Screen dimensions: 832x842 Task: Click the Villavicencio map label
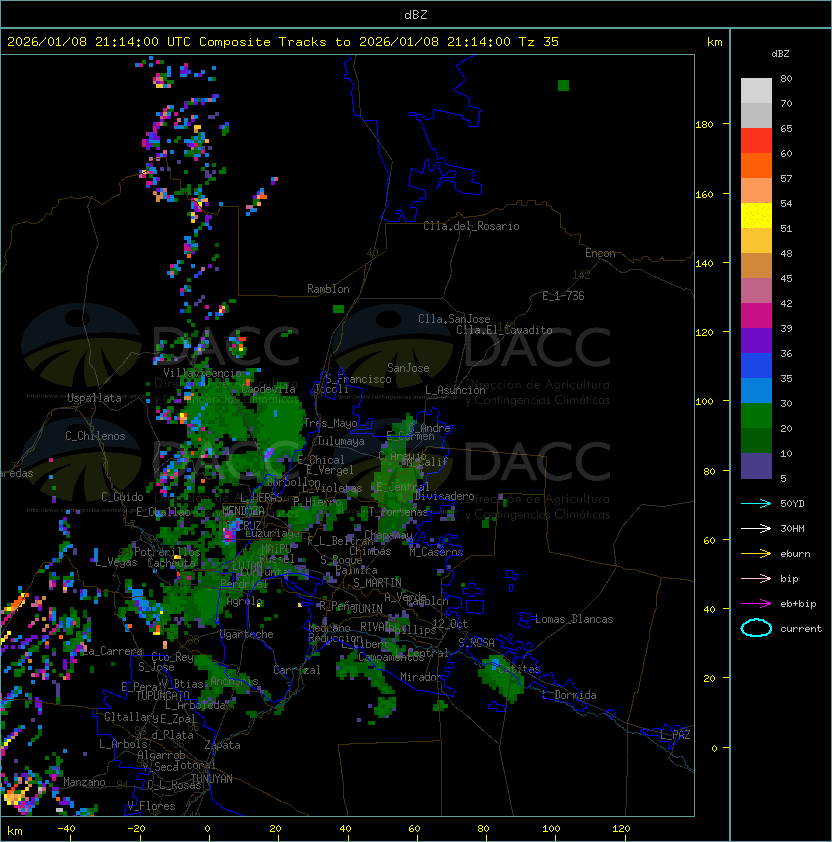coord(202,373)
